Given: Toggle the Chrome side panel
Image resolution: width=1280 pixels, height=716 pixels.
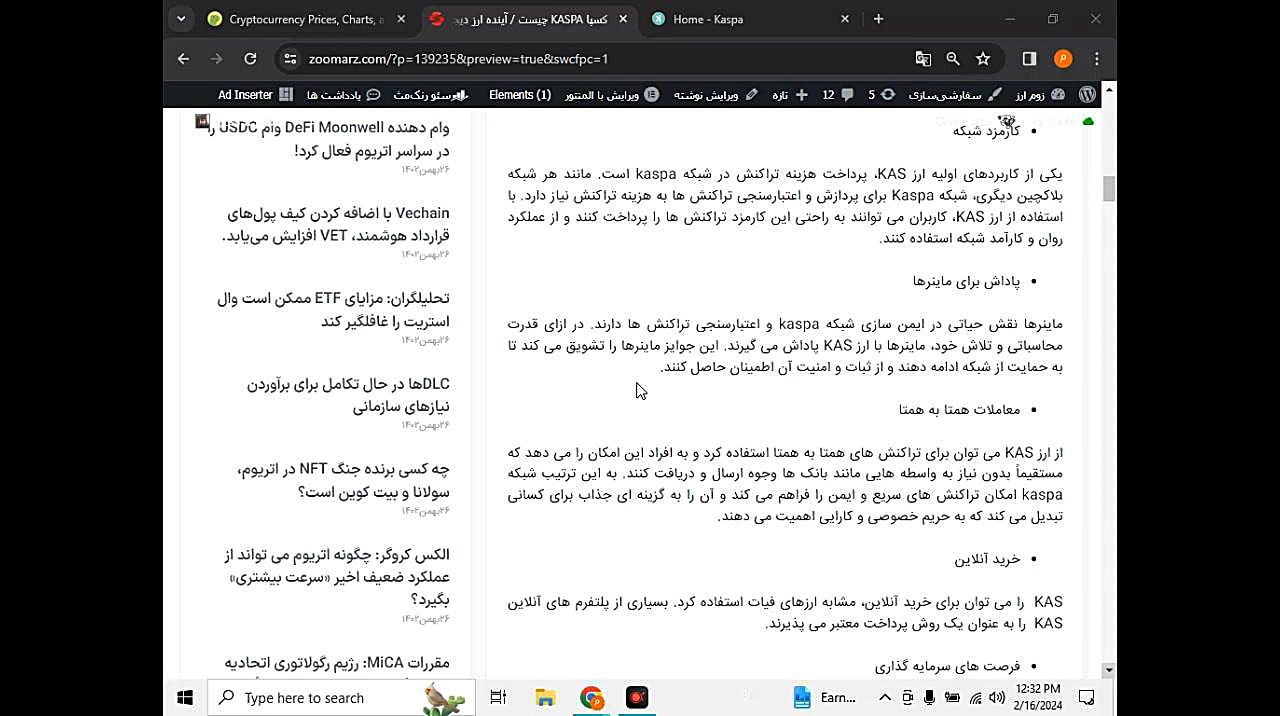Looking at the screenshot, I should pos(1029,59).
